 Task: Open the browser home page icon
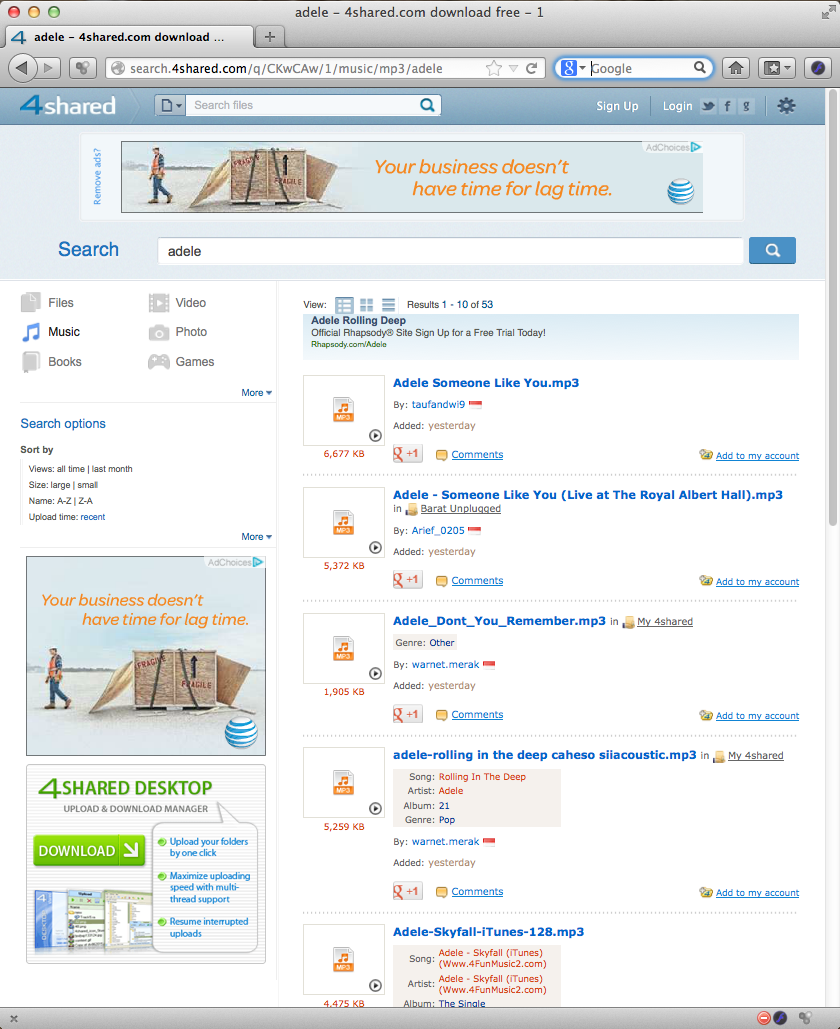(x=735, y=68)
